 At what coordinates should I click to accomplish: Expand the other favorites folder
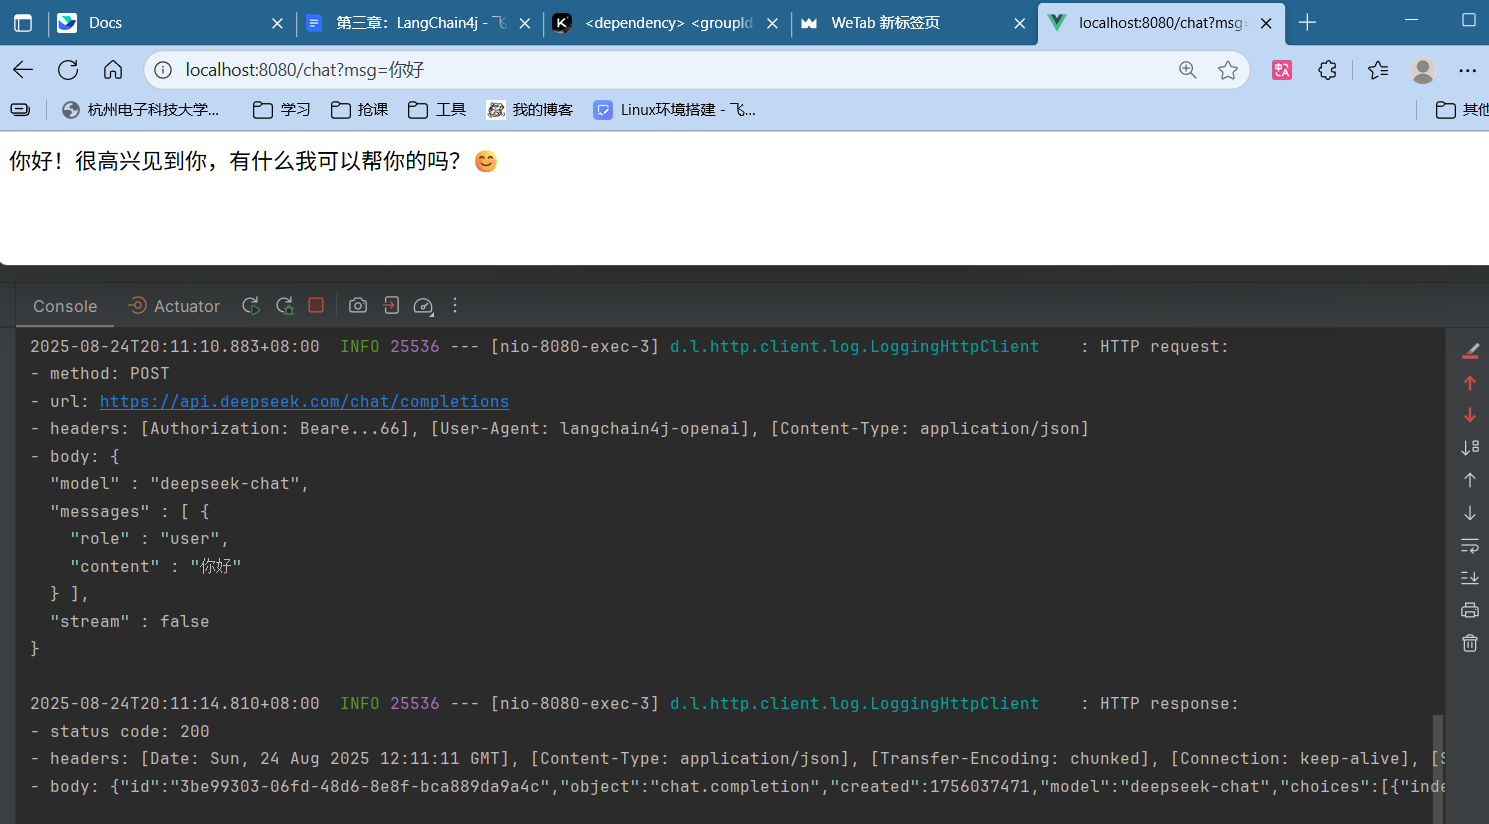(1461, 110)
